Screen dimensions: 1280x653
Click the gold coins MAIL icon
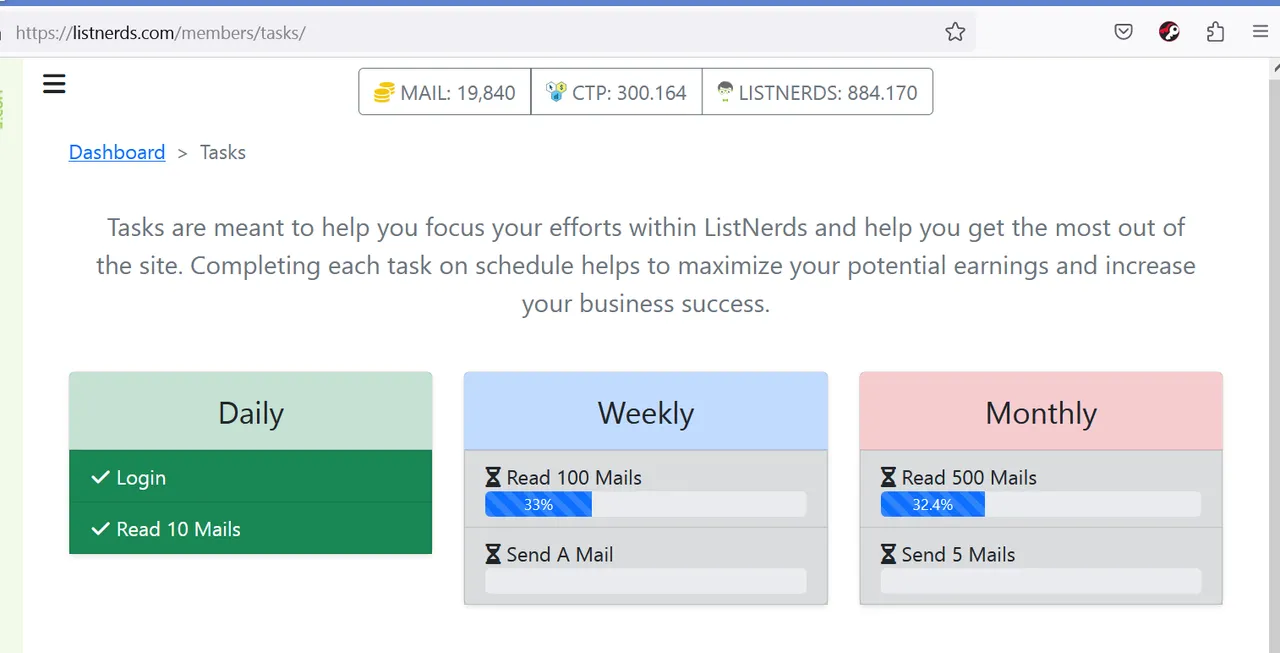coord(384,93)
